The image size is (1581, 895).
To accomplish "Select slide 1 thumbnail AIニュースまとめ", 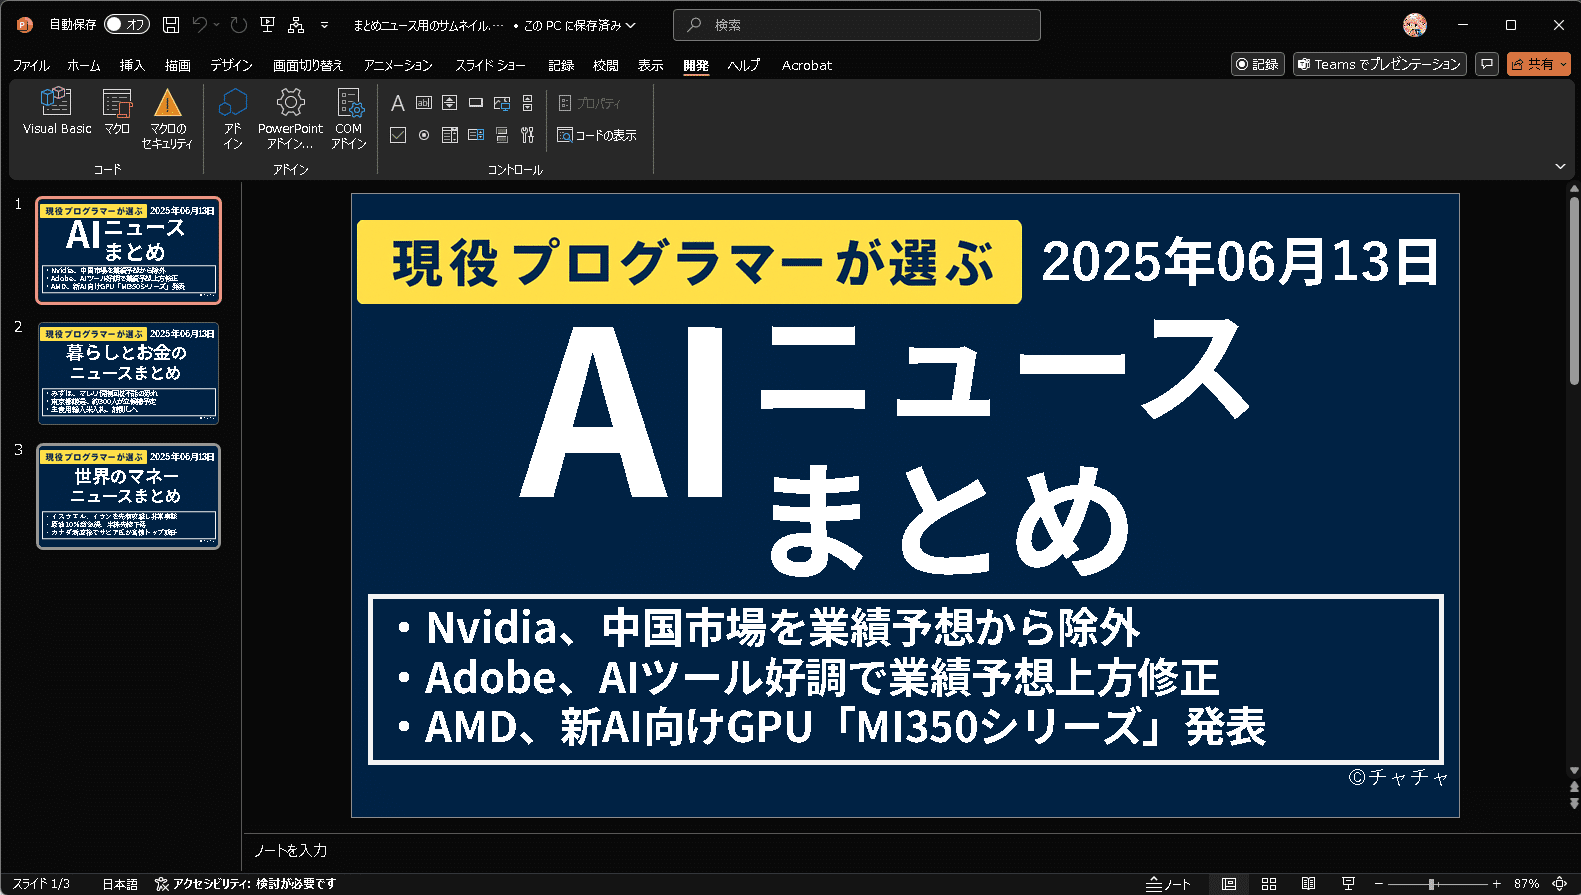I will pyautogui.click(x=128, y=250).
